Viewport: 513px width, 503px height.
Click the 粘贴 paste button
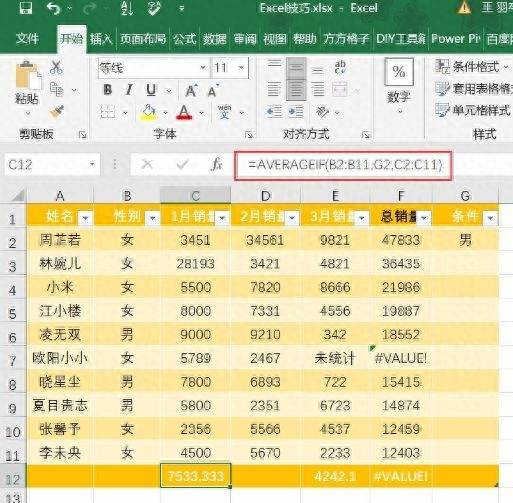point(26,87)
